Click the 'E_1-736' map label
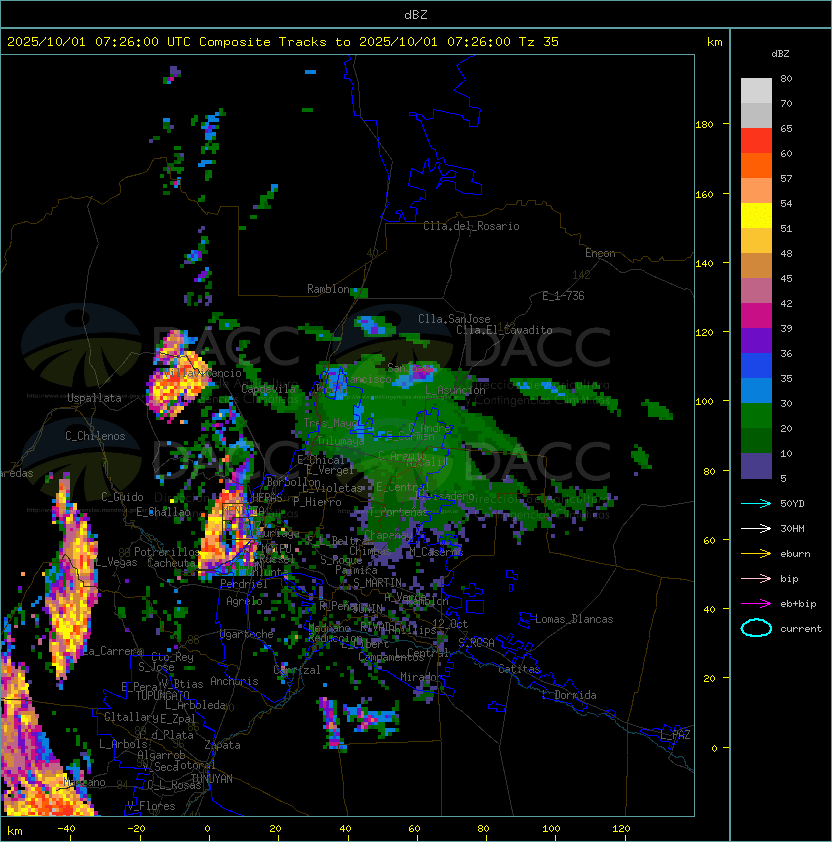The height and width of the screenshot is (842, 832). tap(563, 296)
